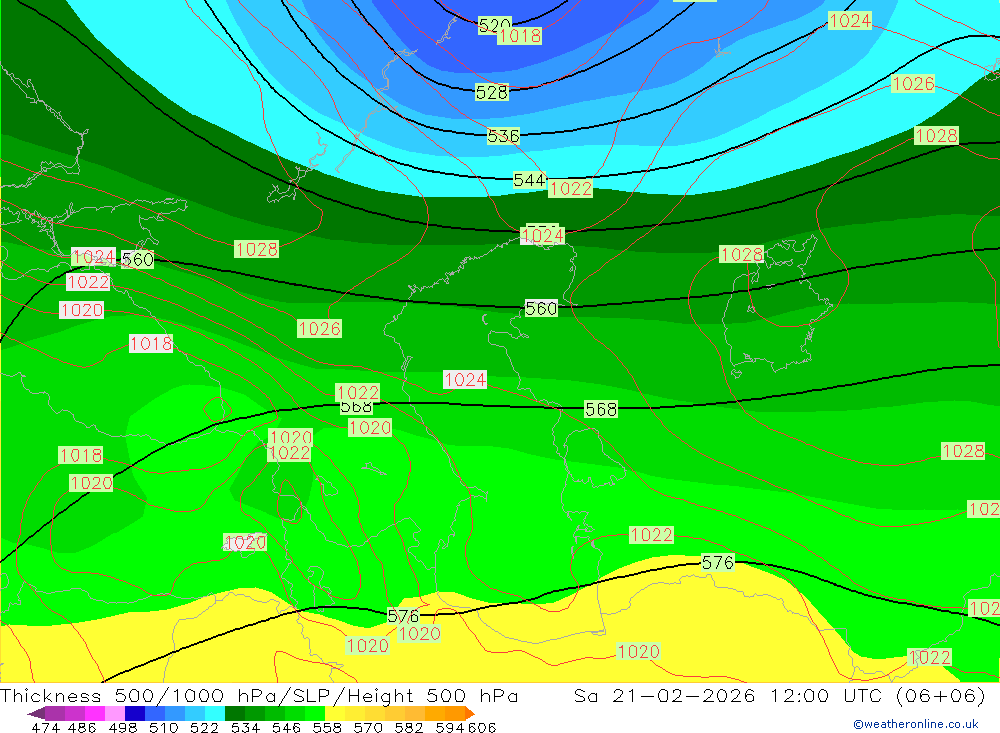Viewport: 1000px width, 733px height.
Task: Select the 1018 pressure label beside 520
Action: pos(520,36)
